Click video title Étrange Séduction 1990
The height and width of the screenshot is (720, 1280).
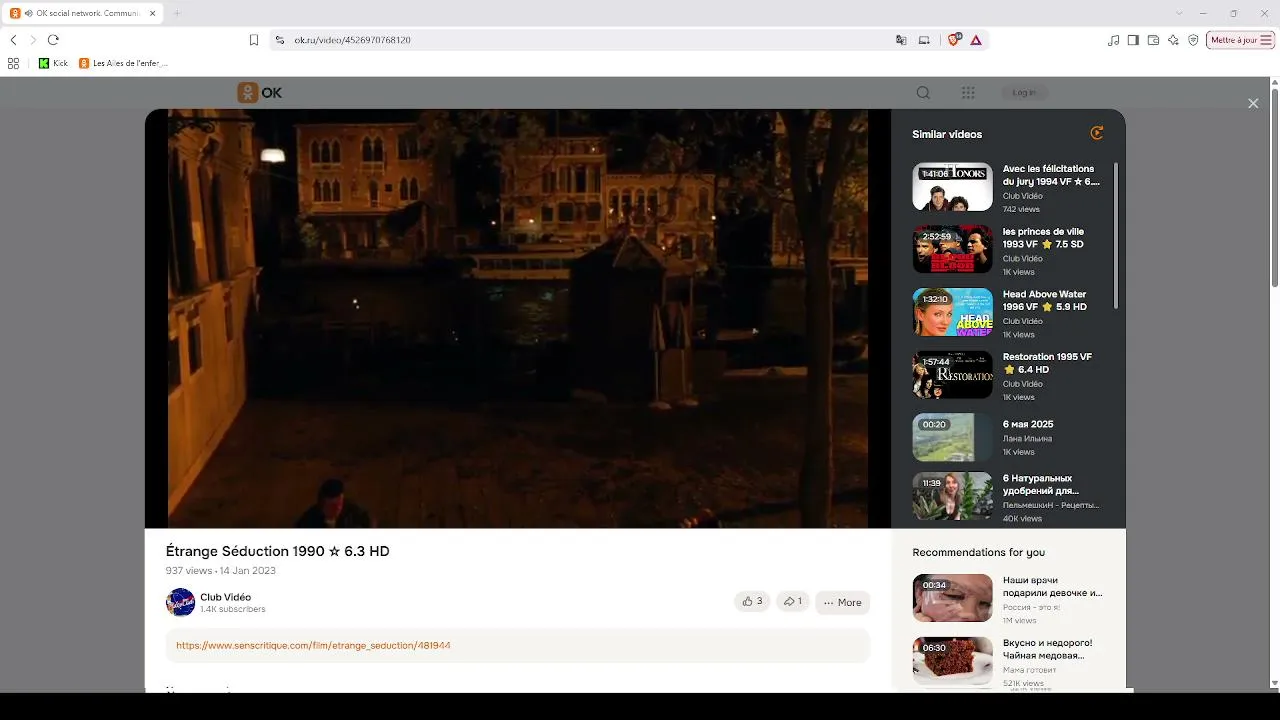click(x=277, y=551)
